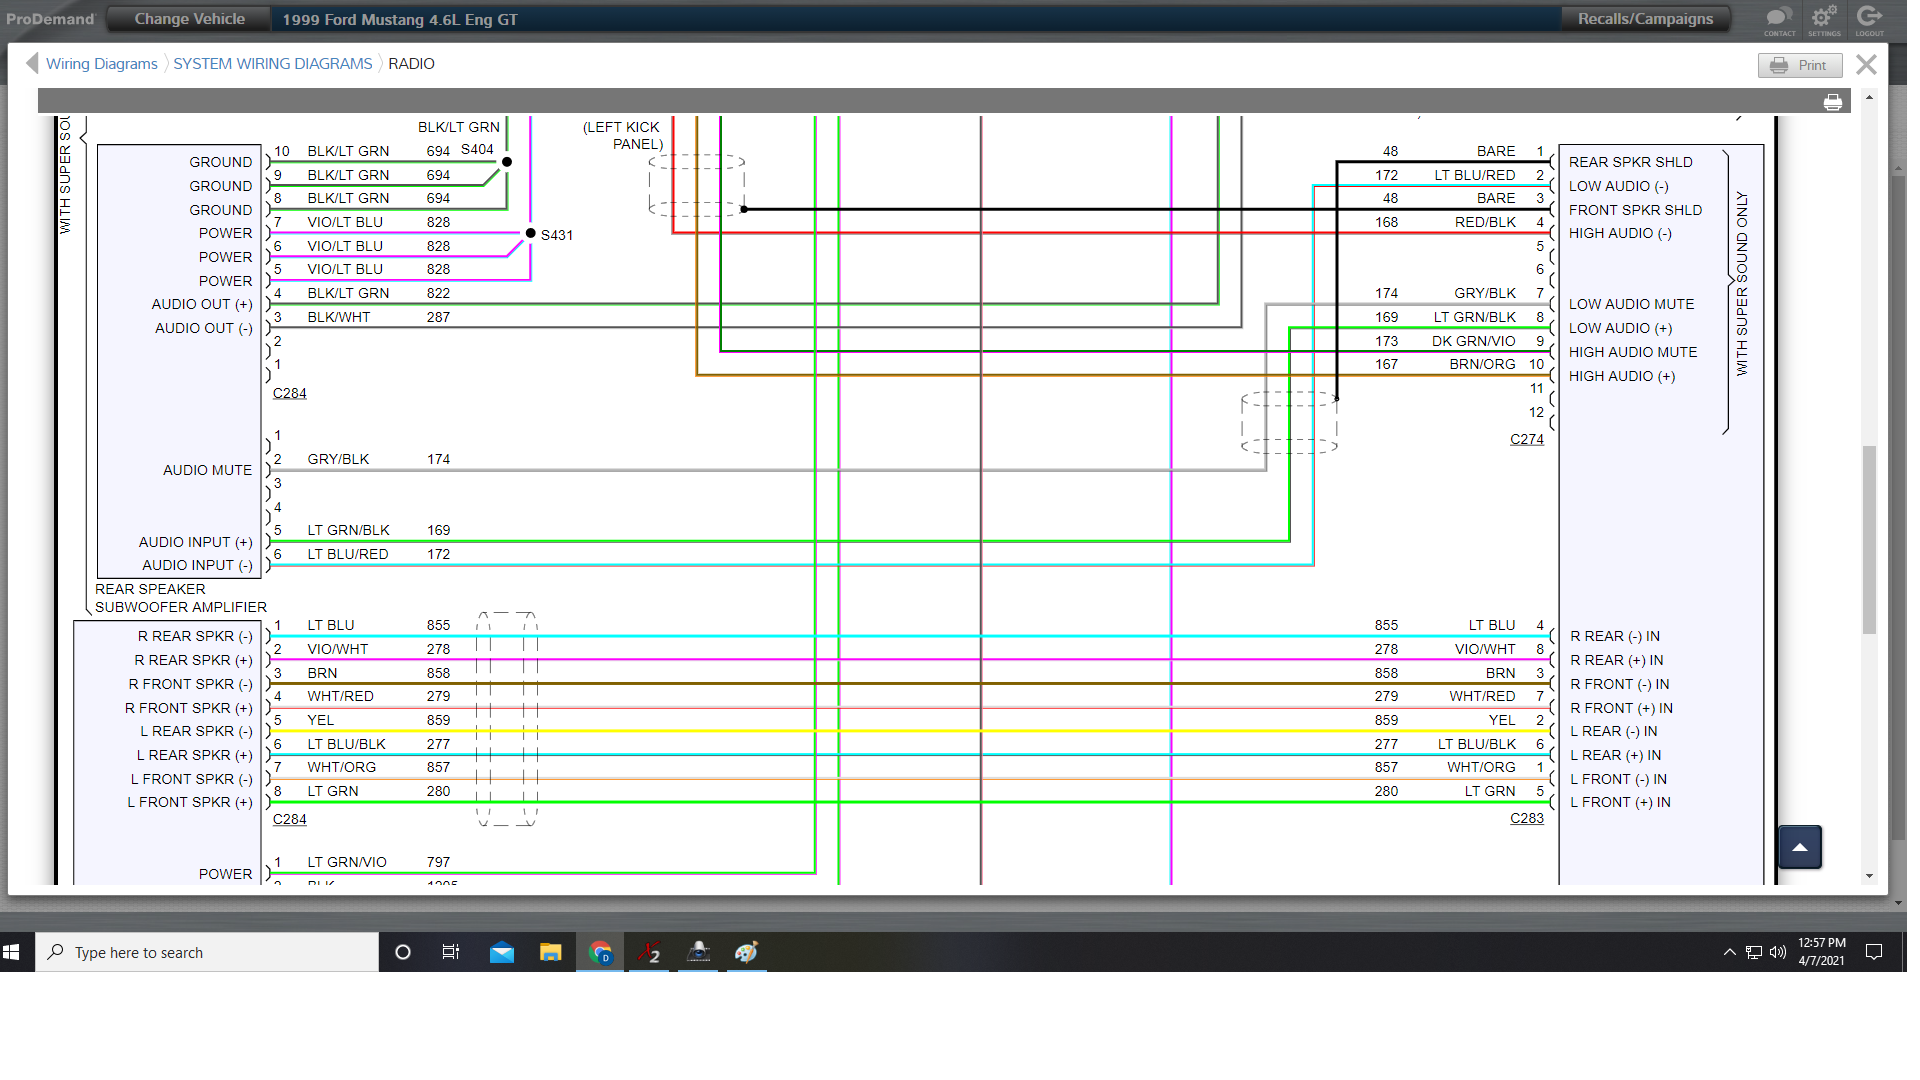Click the Contact chat bubble icon
The image size is (1920, 1080).
point(1779,18)
